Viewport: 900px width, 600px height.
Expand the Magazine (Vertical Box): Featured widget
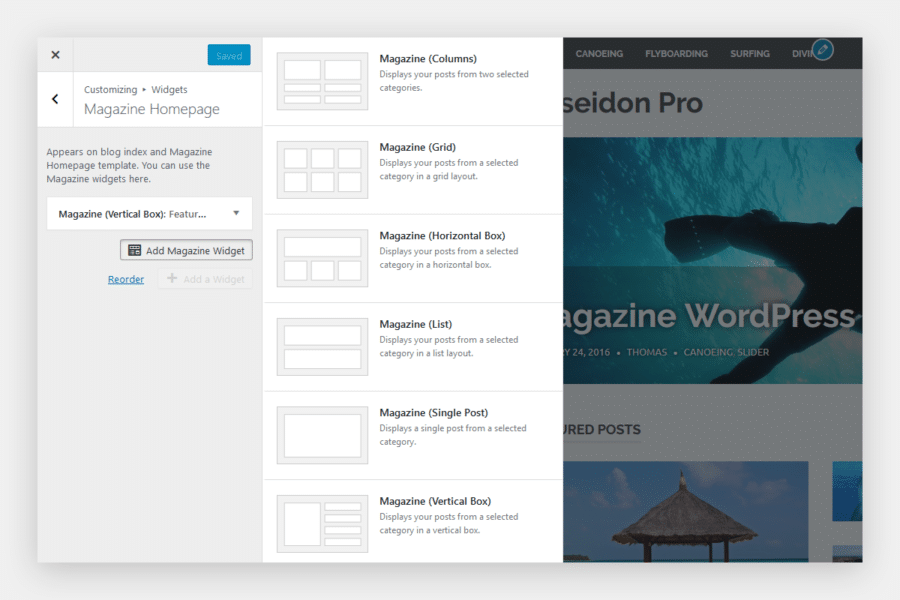click(149, 213)
